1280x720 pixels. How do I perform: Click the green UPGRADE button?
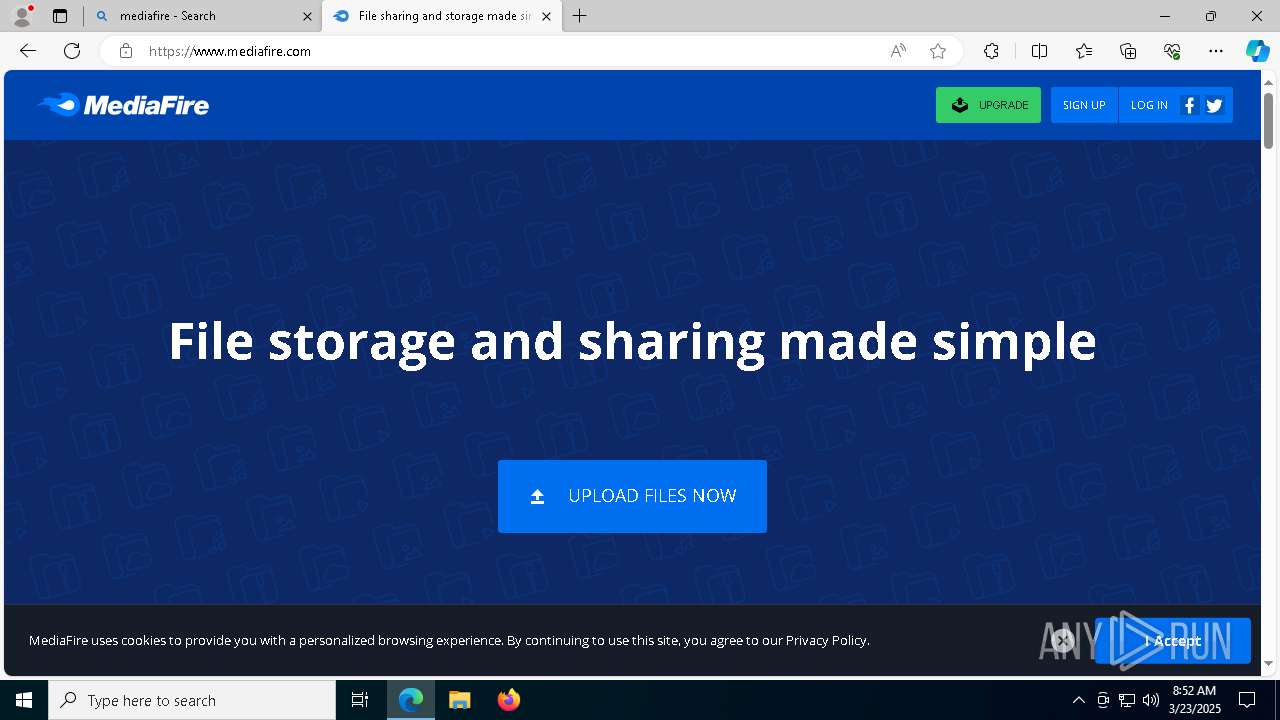point(988,105)
